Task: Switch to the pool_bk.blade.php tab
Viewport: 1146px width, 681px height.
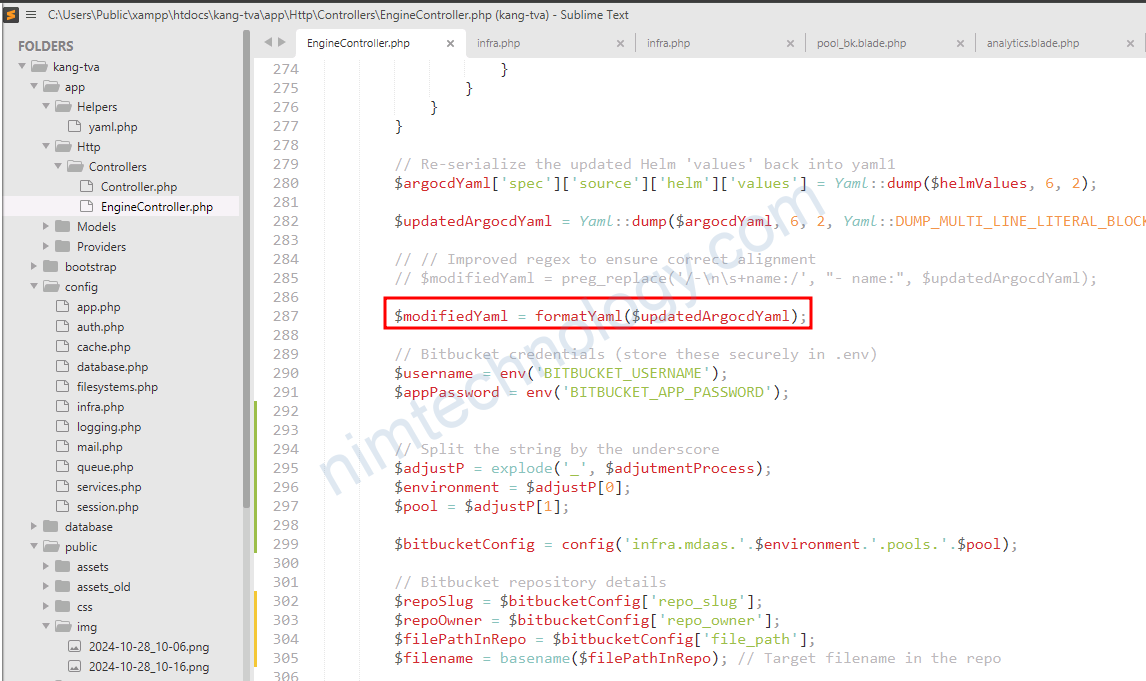Action: pos(861,43)
